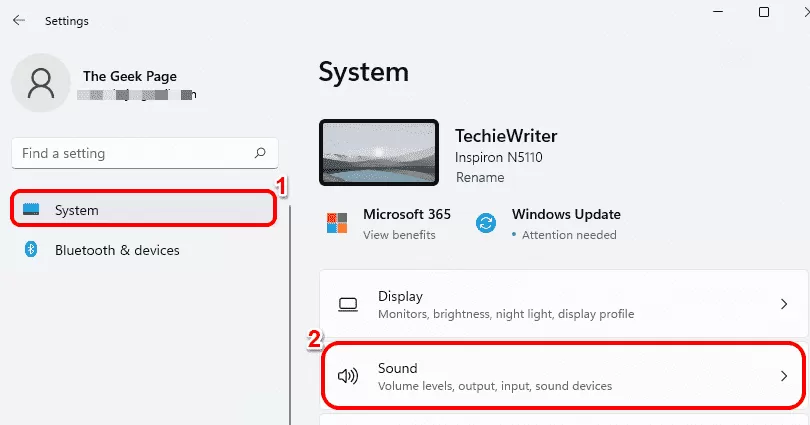810x425 pixels.
Task: Click the search magnifier icon
Action: coord(260,153)
